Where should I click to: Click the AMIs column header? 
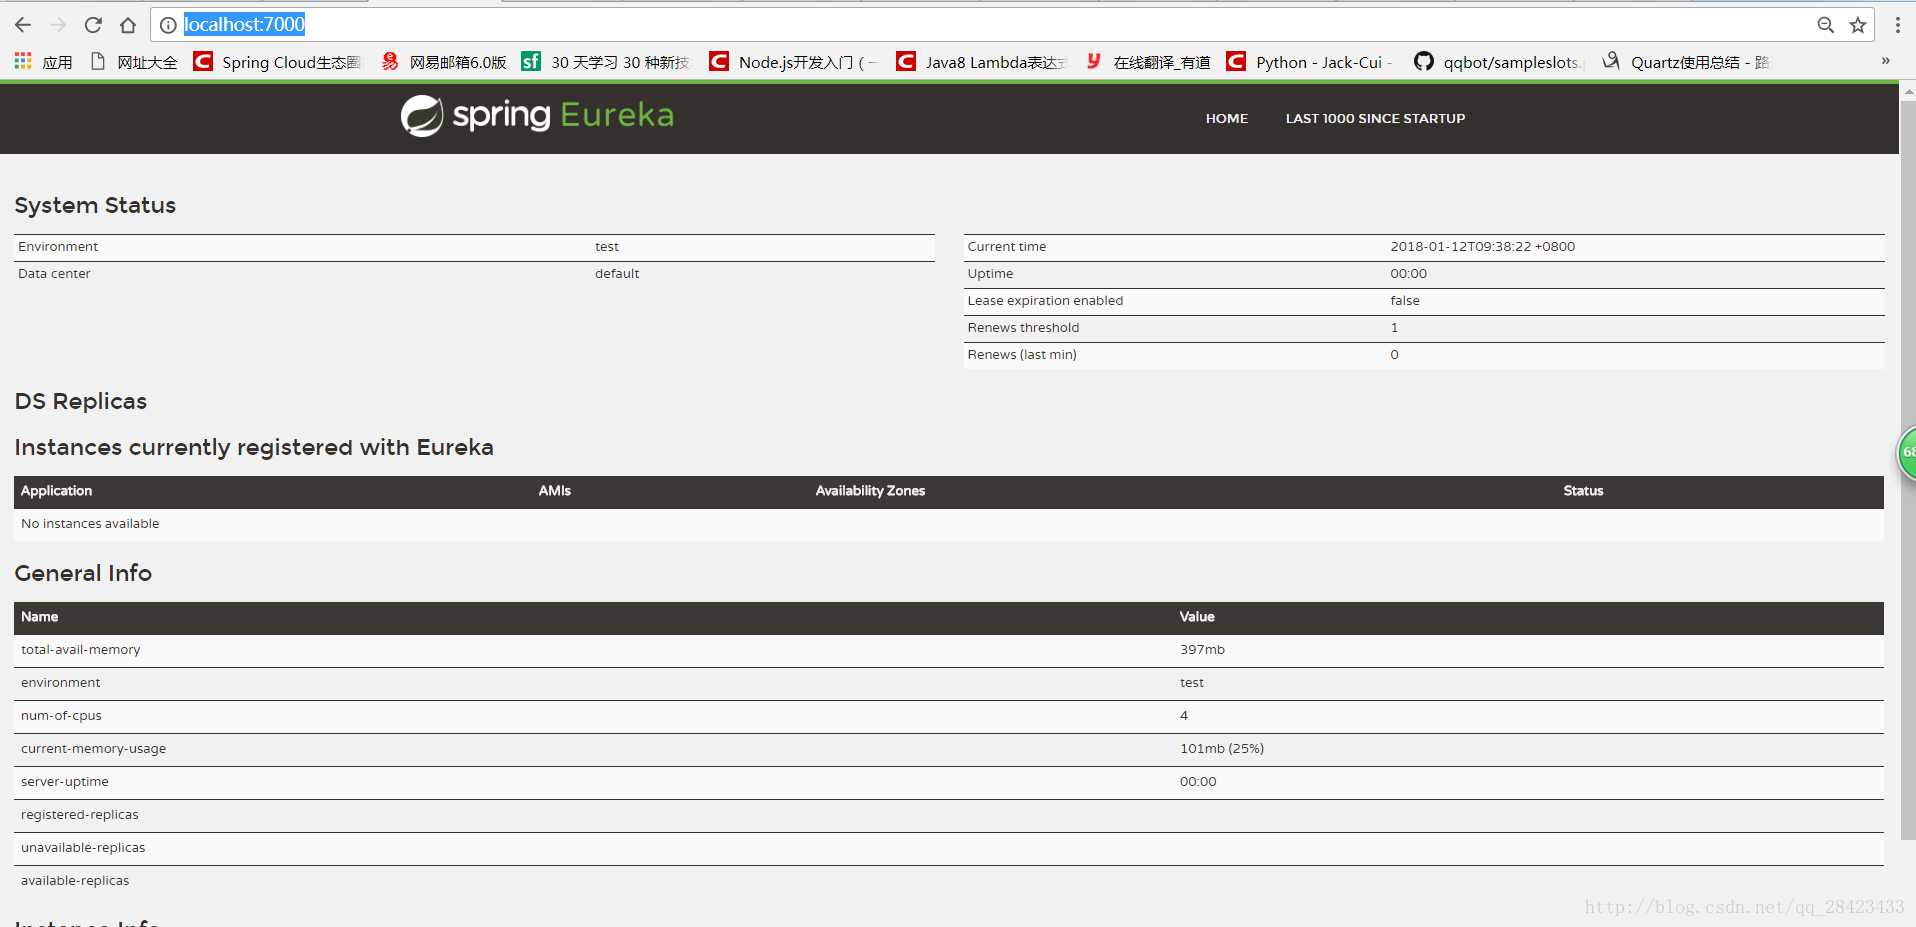pos(555,491)
